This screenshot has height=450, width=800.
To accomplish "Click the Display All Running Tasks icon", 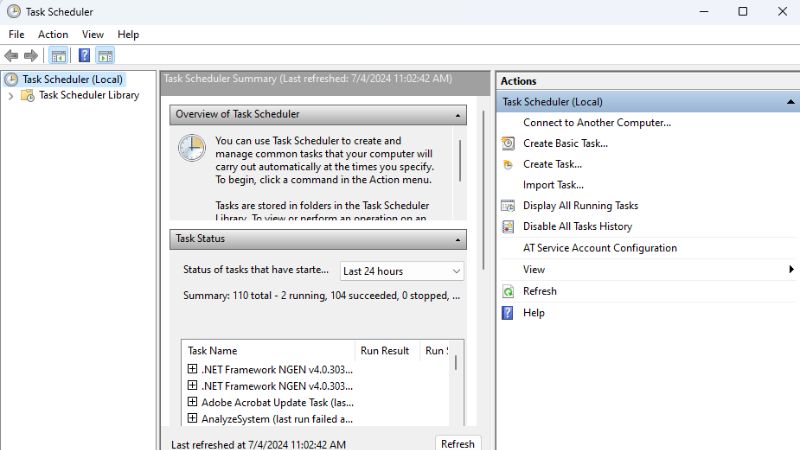I will pyautogui.click(x=508, y=206).
